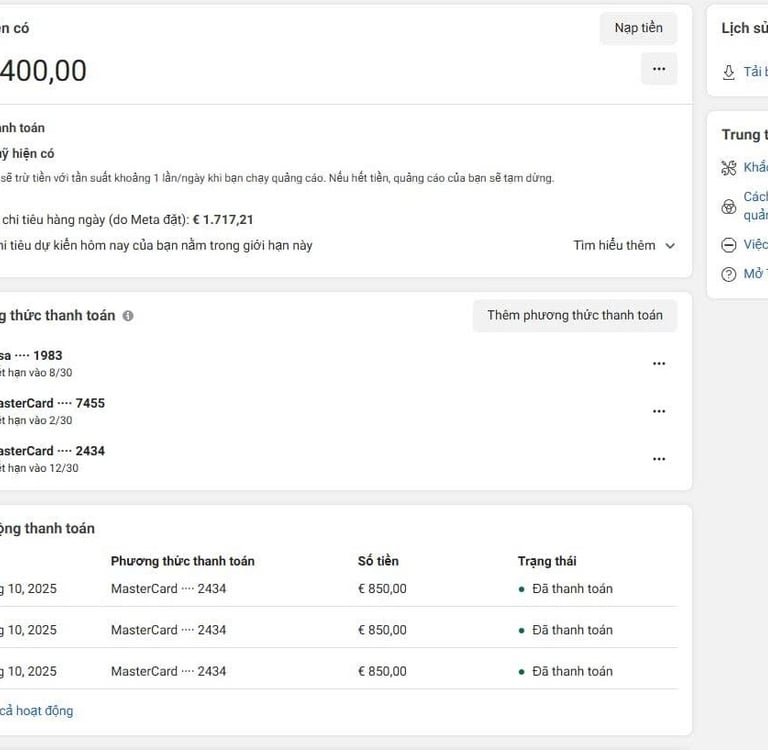
Task: Open options menu for MasterCard 7455
Action: point(658,411)
